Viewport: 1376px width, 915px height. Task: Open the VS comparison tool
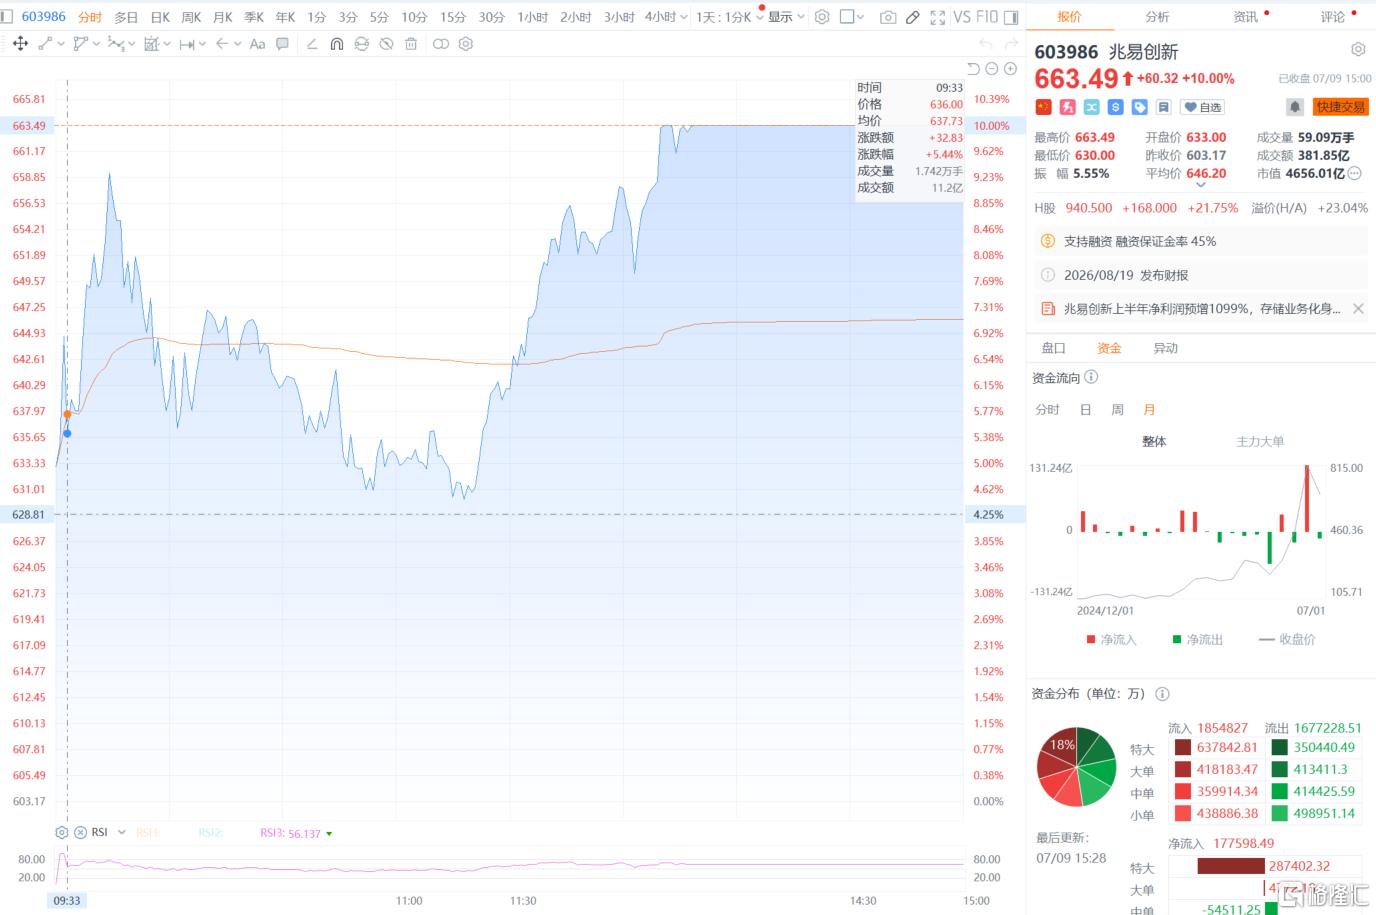[x=962, y=17]
